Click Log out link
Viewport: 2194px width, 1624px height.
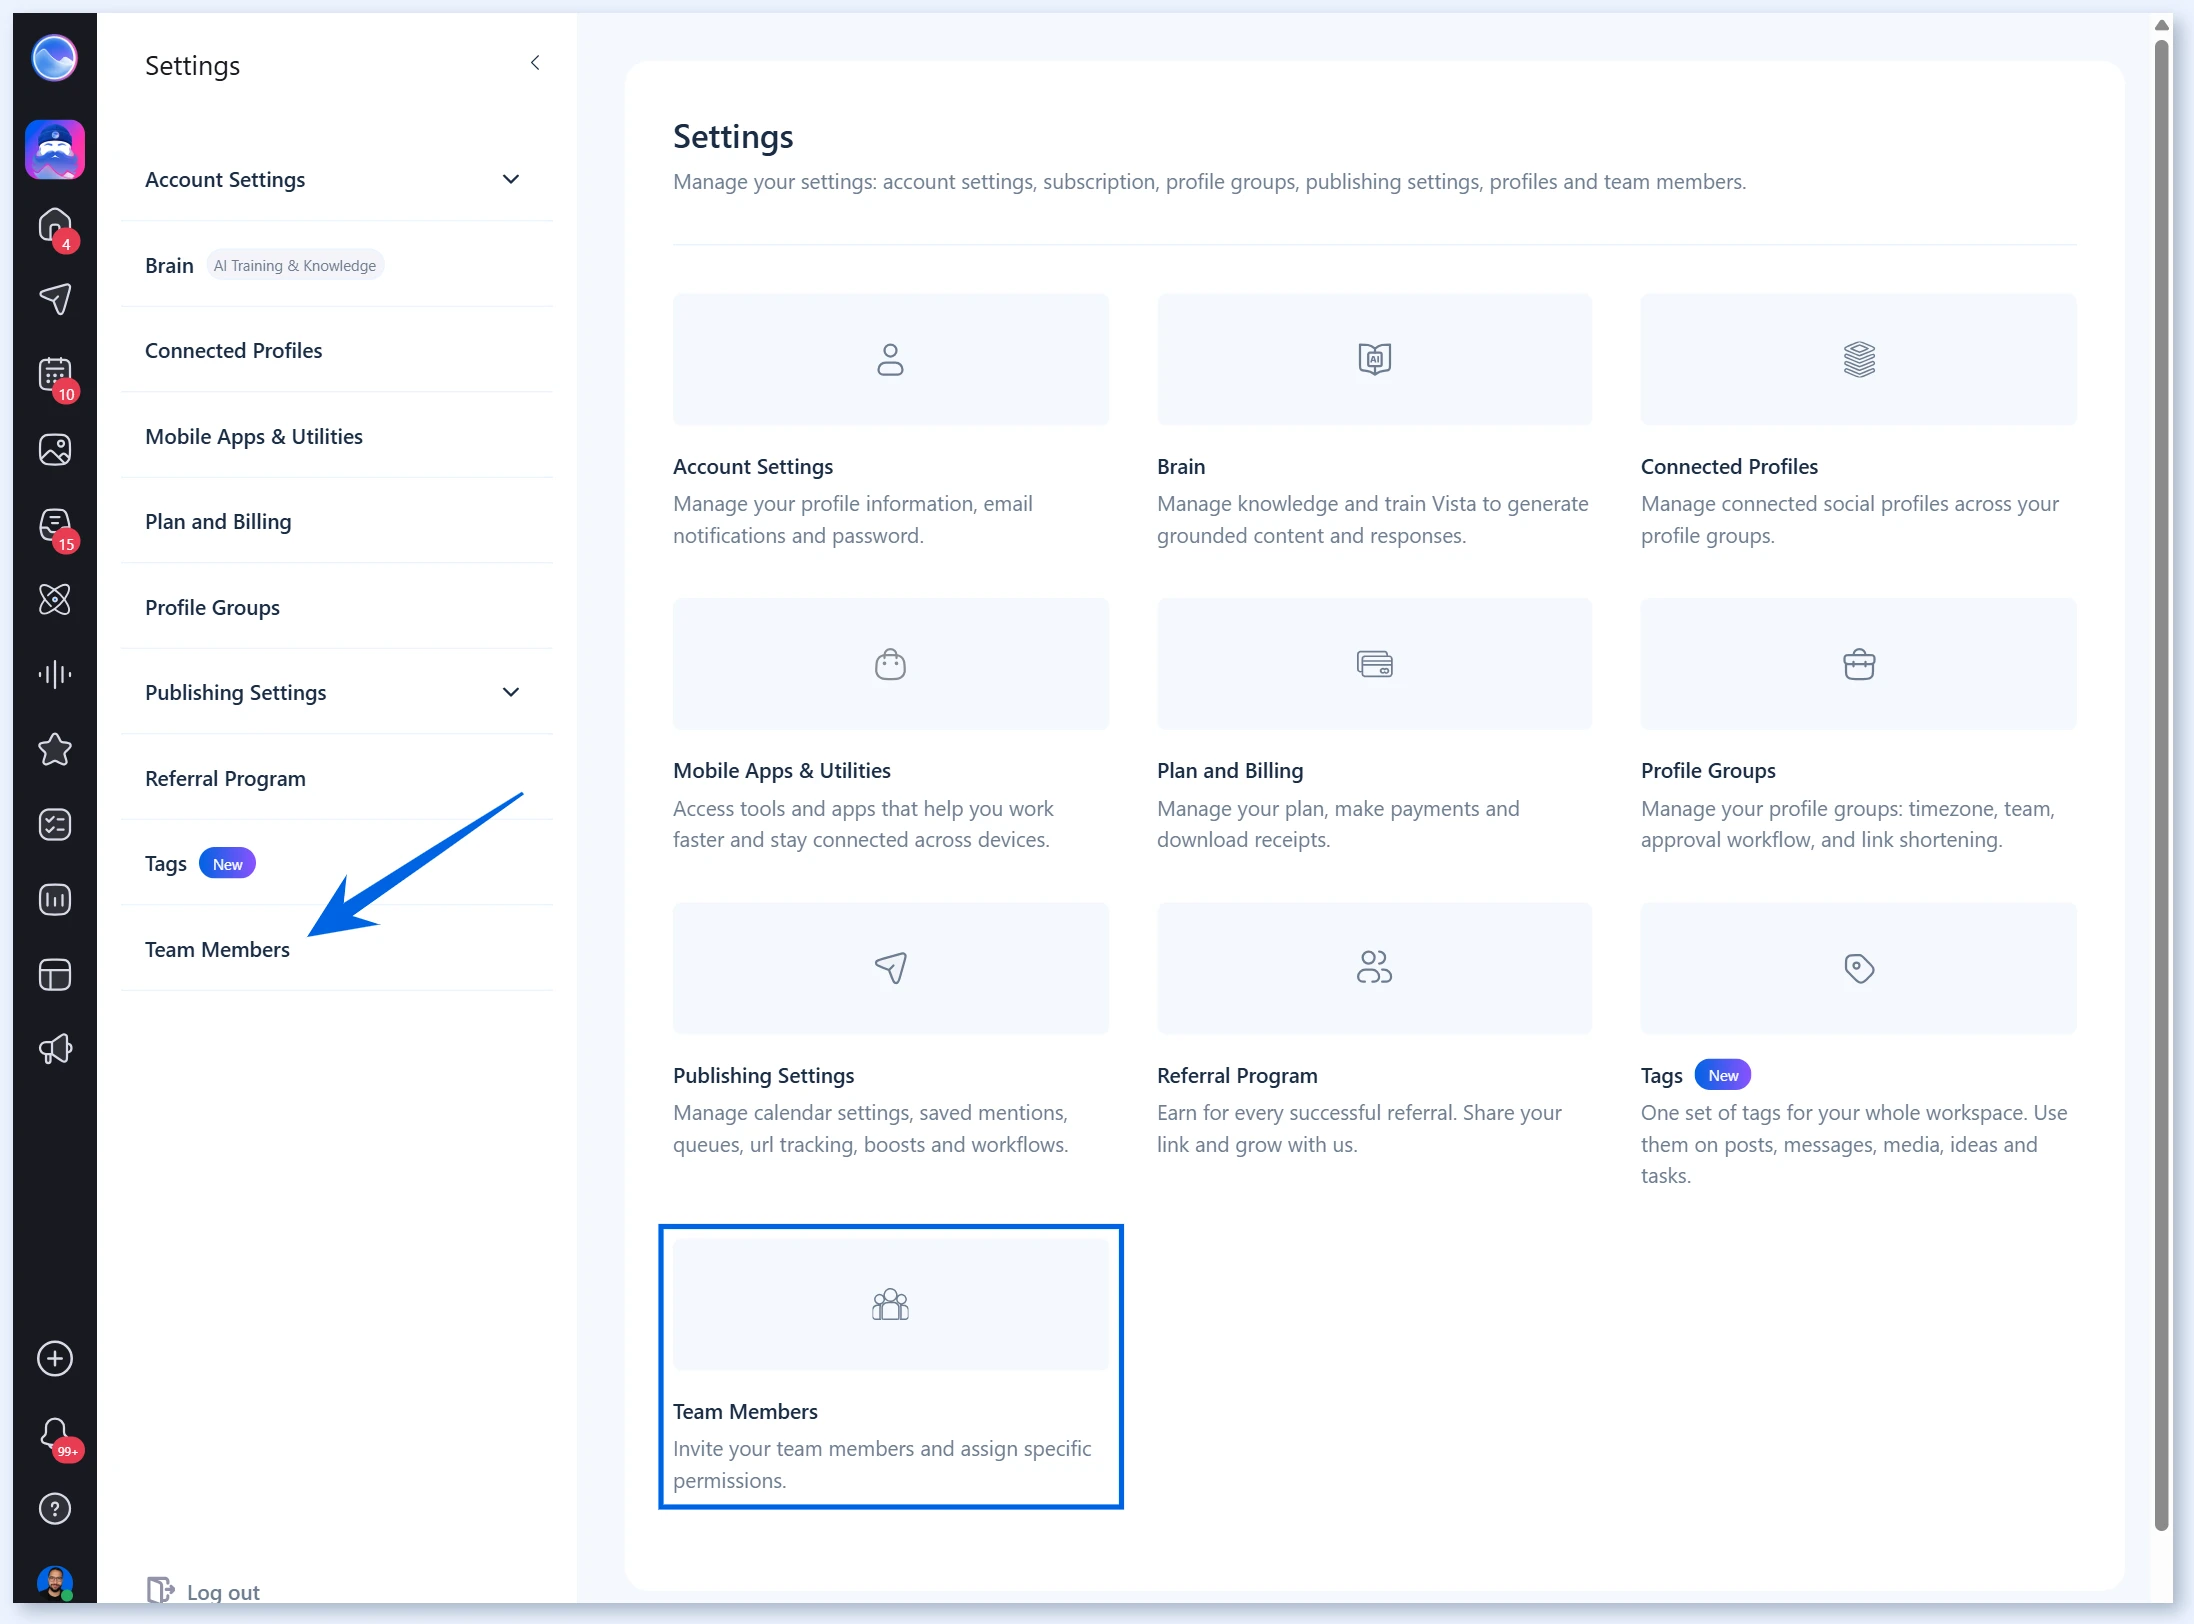(x=204, y=1591)
